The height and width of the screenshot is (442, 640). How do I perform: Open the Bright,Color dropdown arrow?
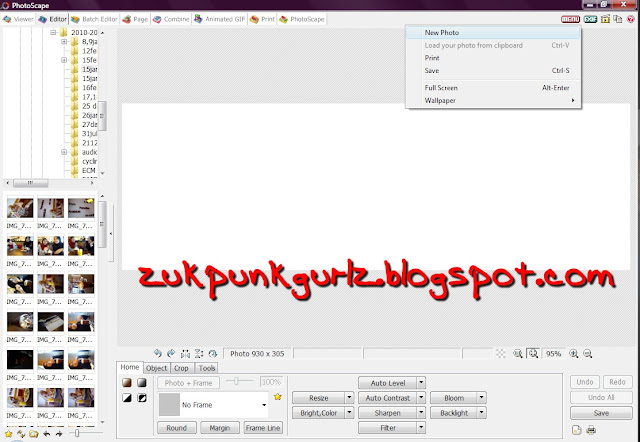tap(349, 413)
